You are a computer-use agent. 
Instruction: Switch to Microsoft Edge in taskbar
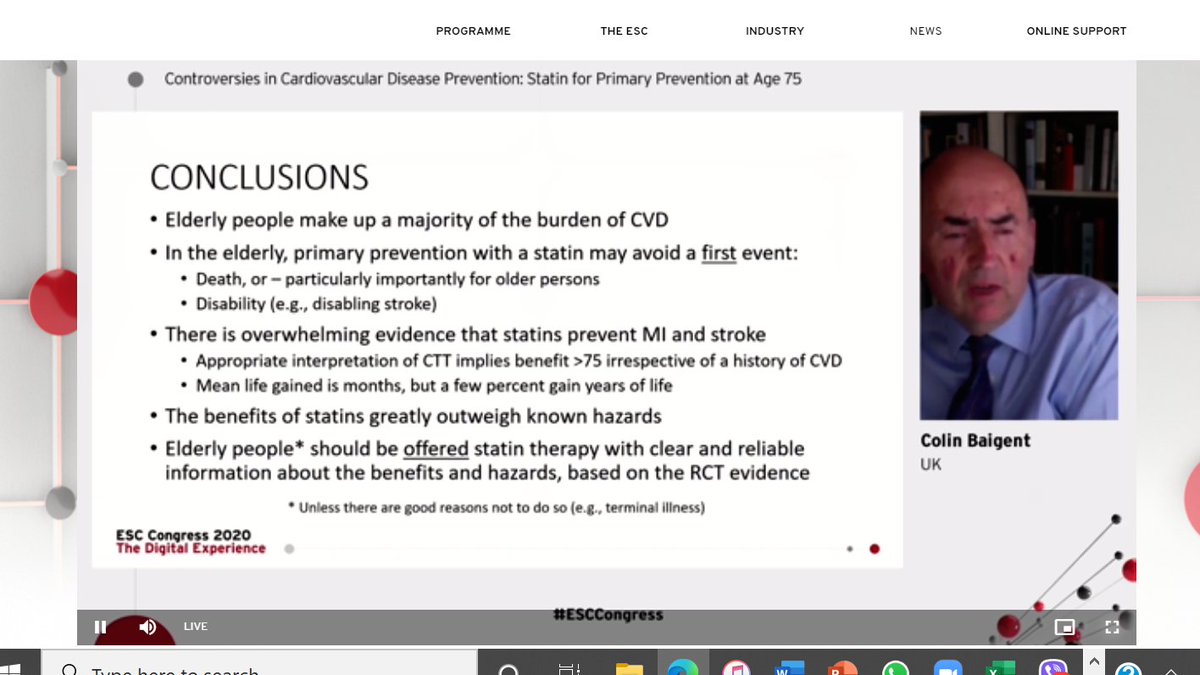coord(683,668)
